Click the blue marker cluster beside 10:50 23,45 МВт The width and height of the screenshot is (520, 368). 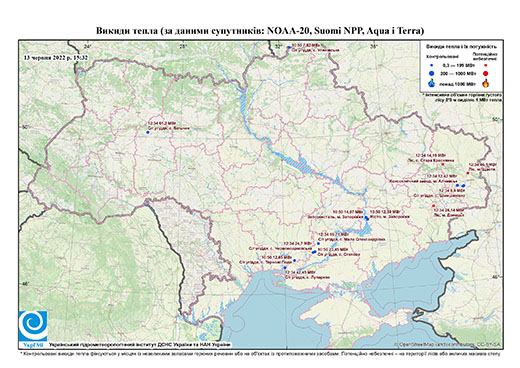point(314,252)
